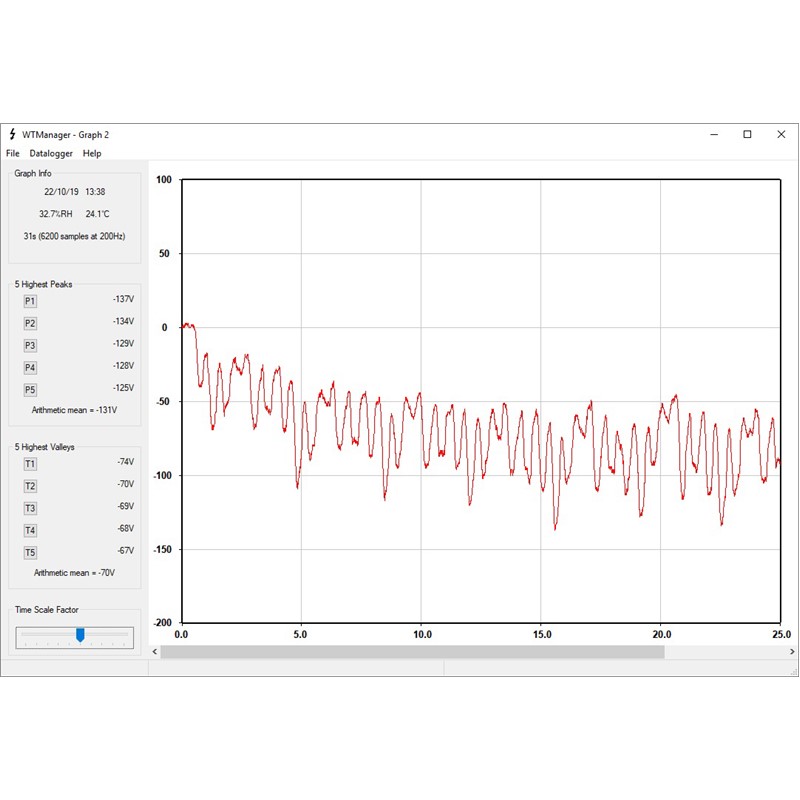
Task: Open the File menu
Action: 12,153
